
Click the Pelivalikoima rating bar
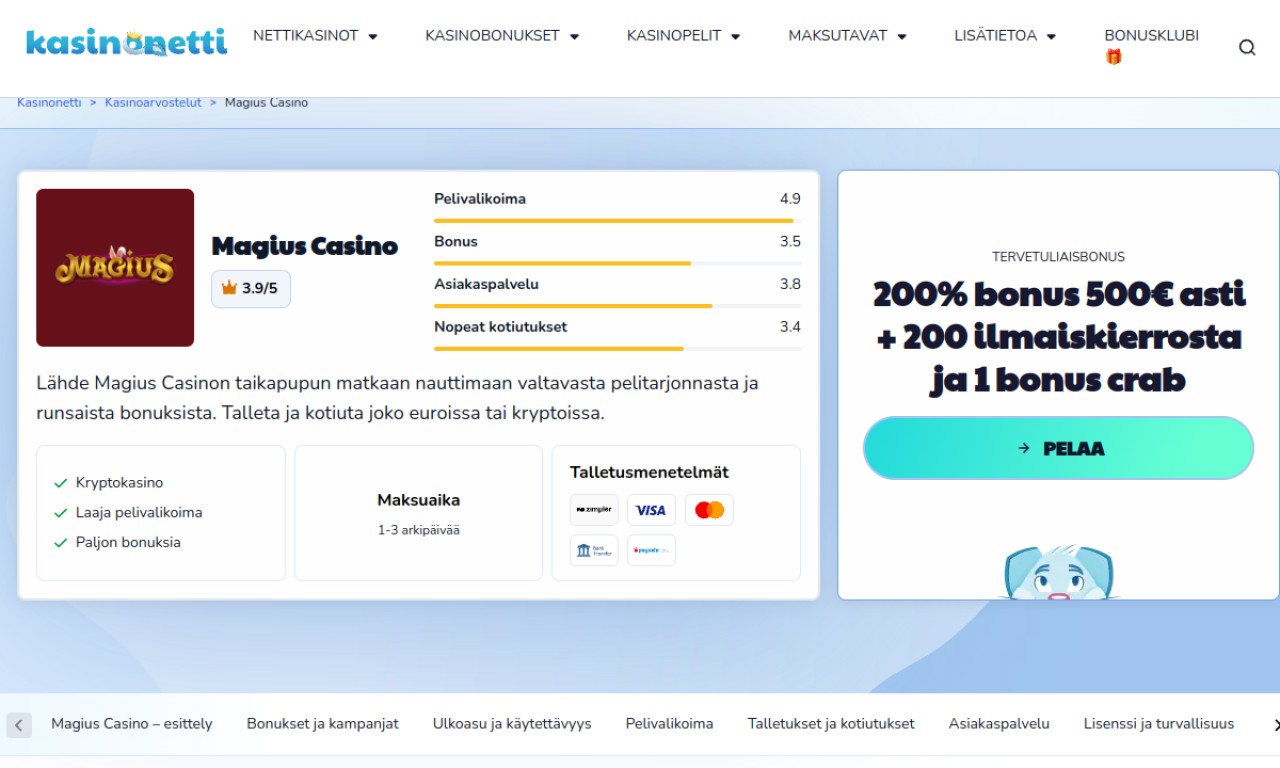[x=617, y=220]
